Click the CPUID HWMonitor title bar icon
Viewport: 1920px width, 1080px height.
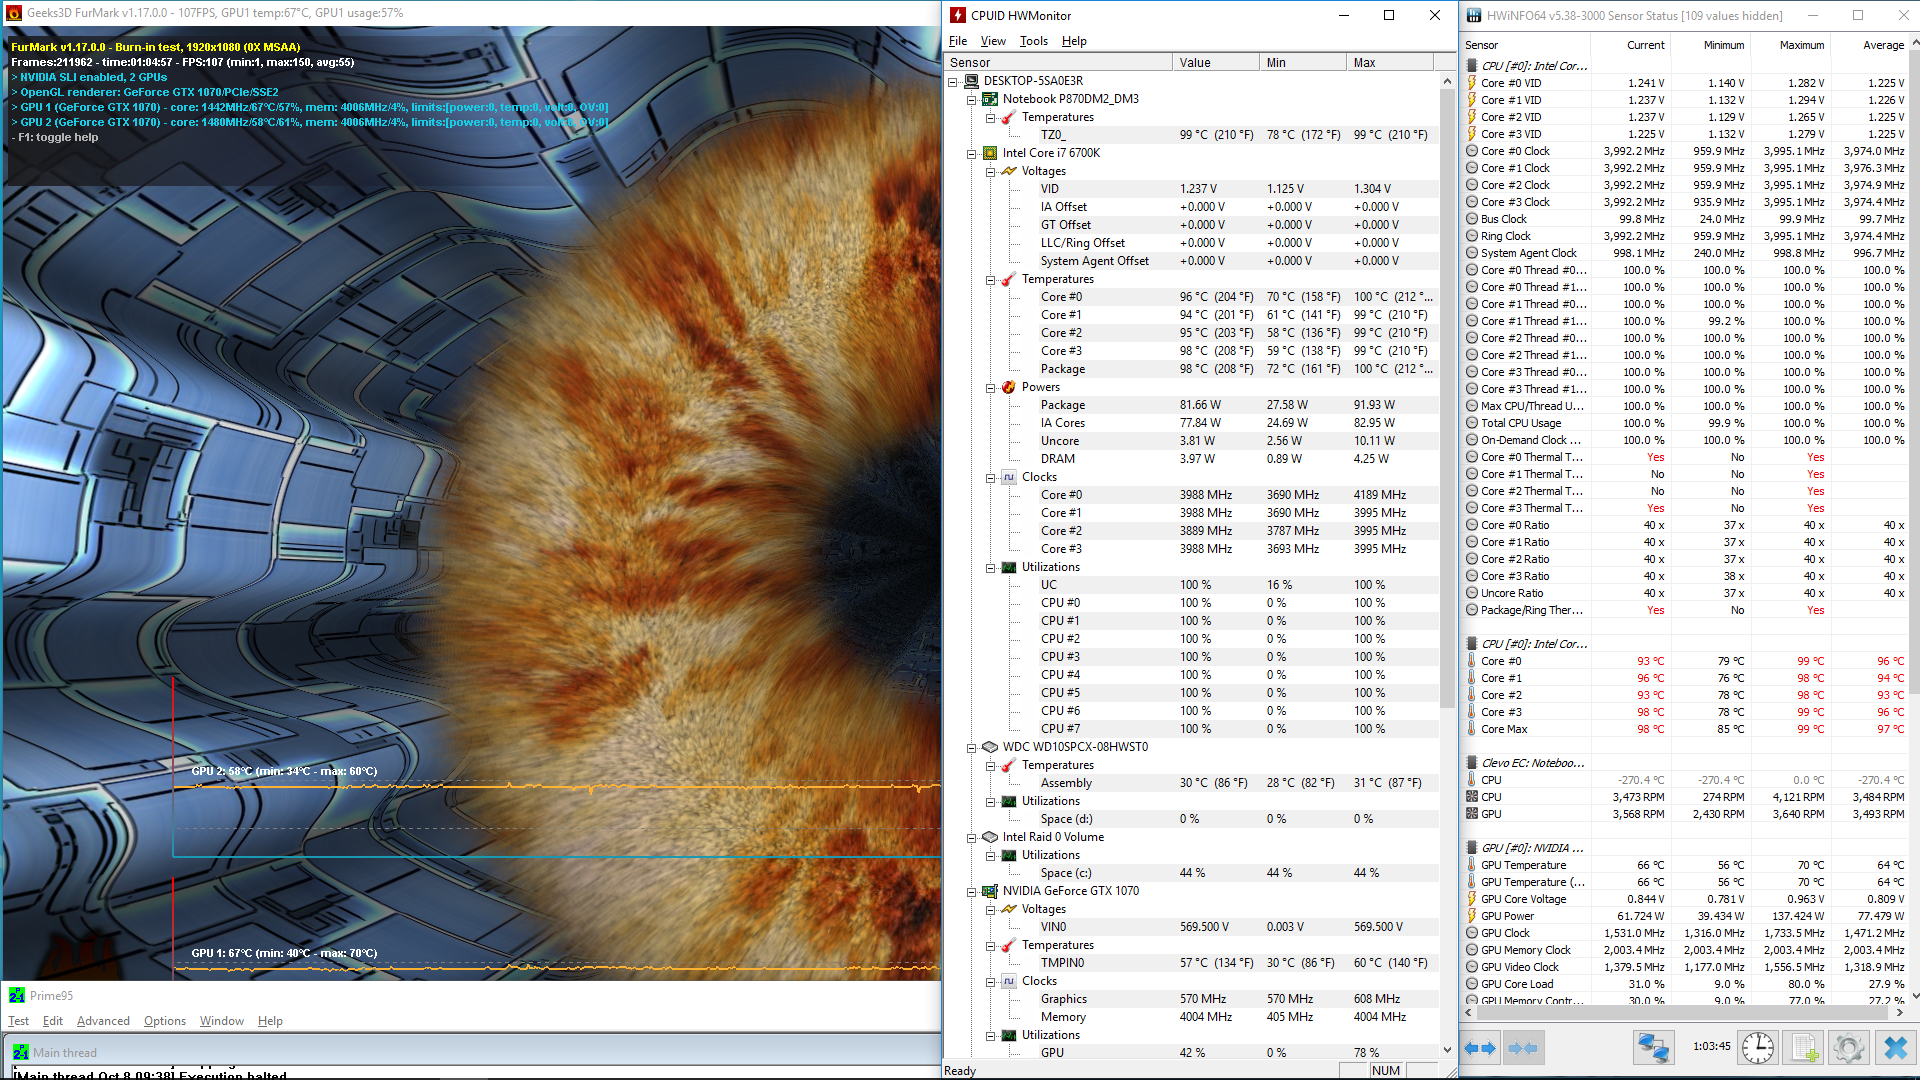tap(957, 15)
